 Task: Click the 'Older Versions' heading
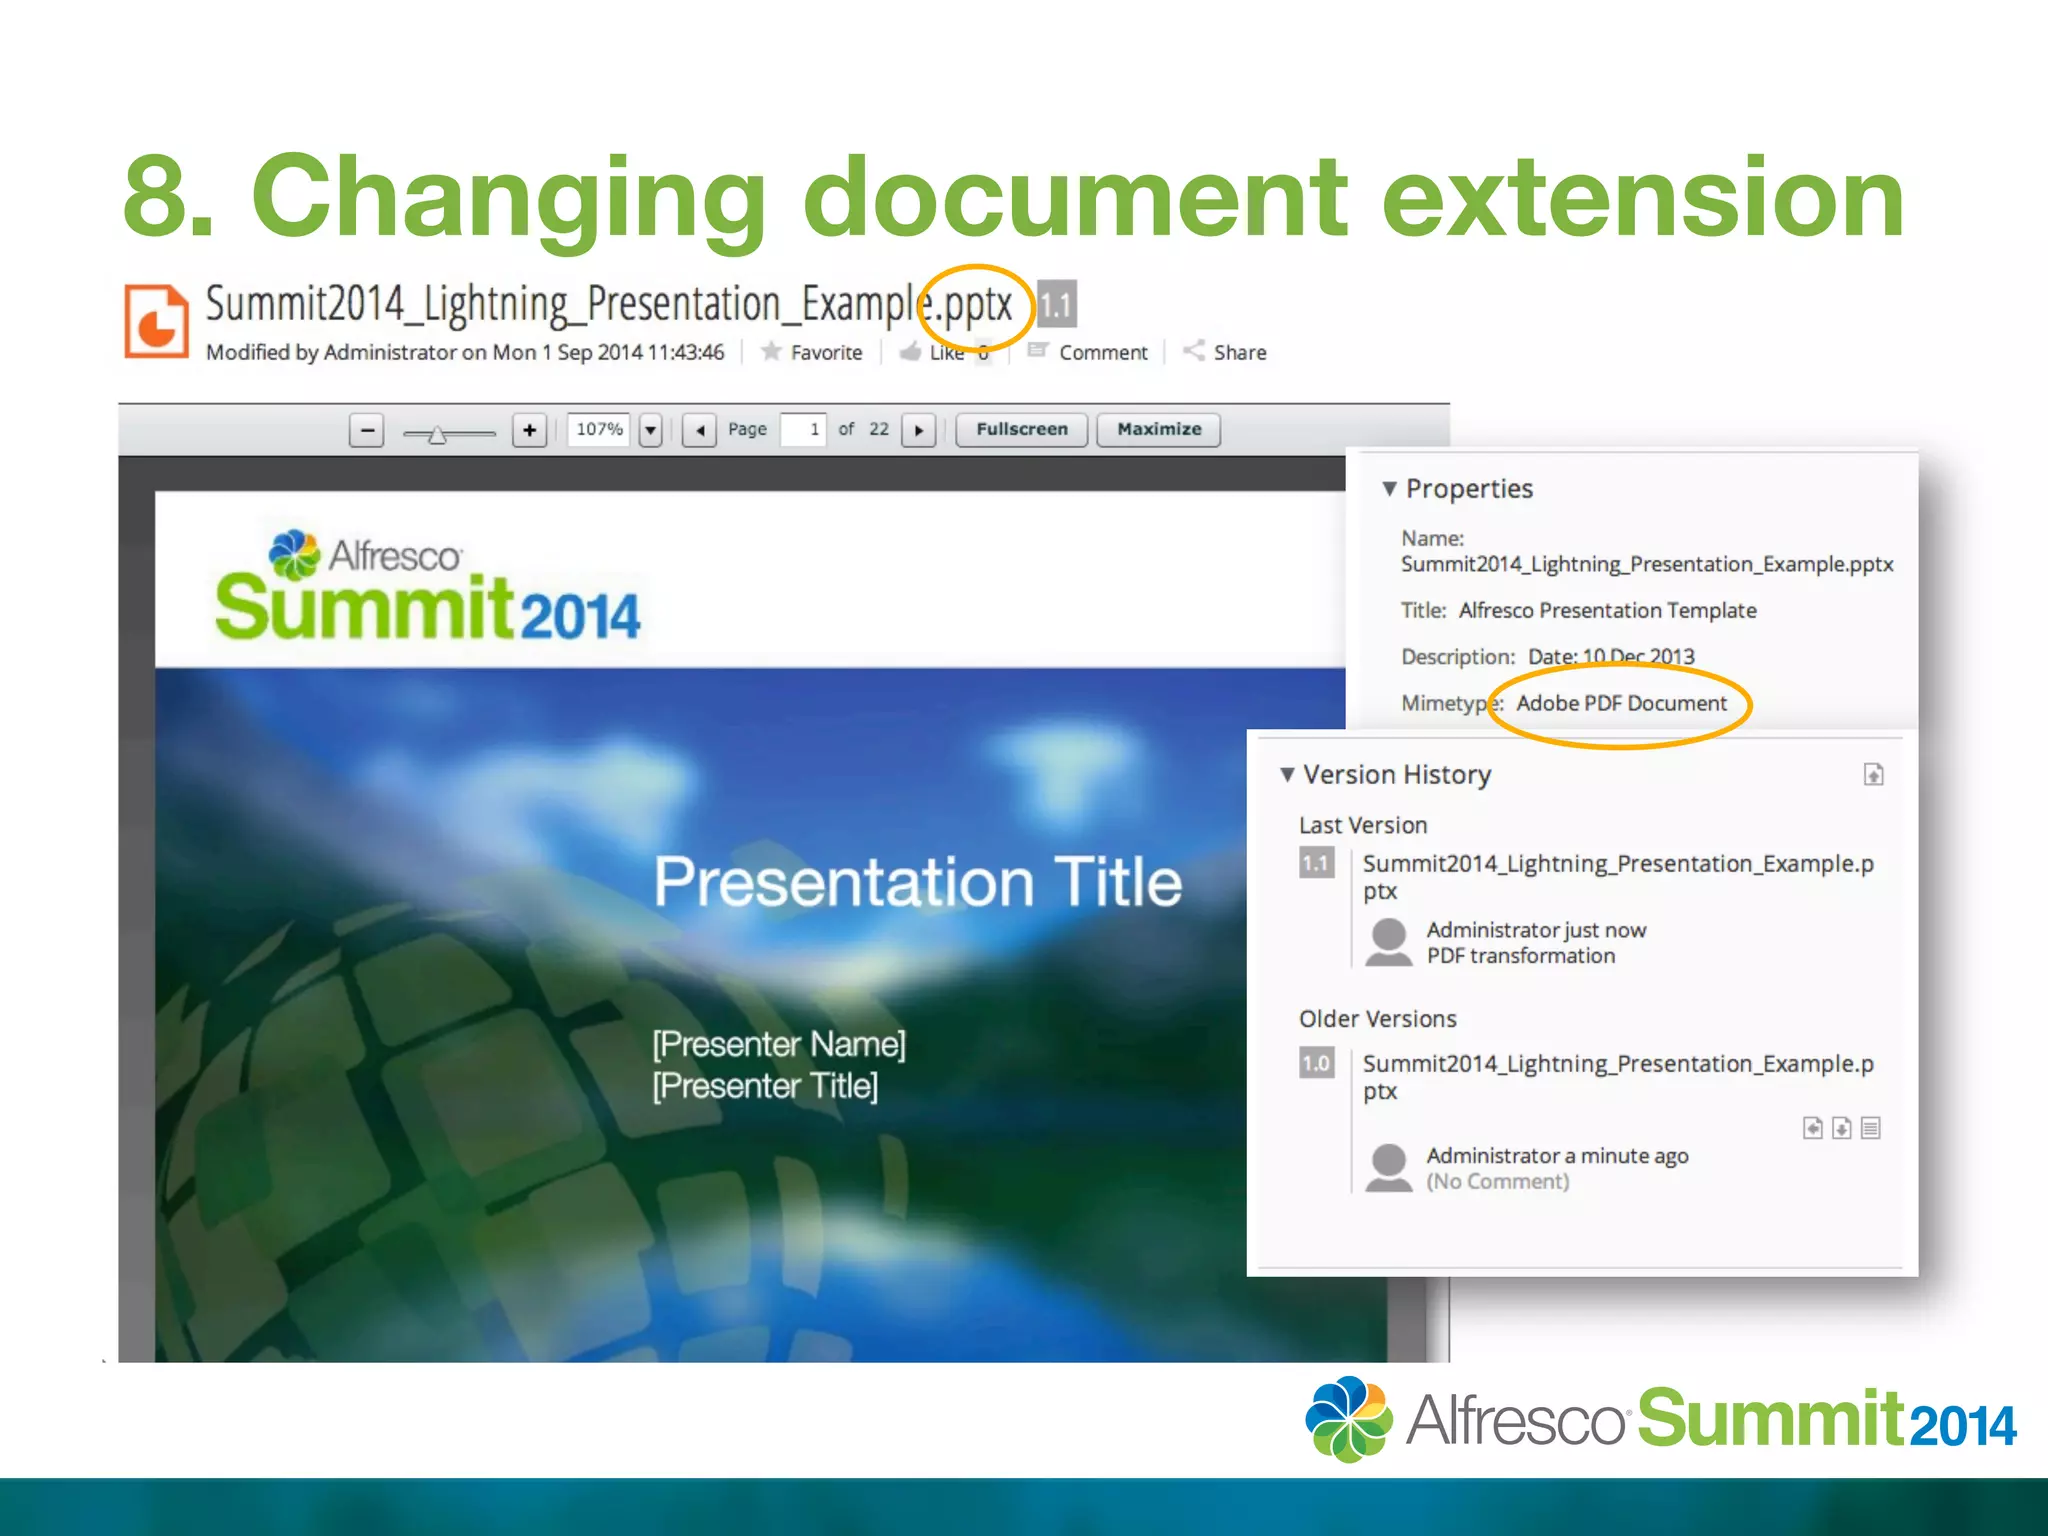pos(1378,1019)
